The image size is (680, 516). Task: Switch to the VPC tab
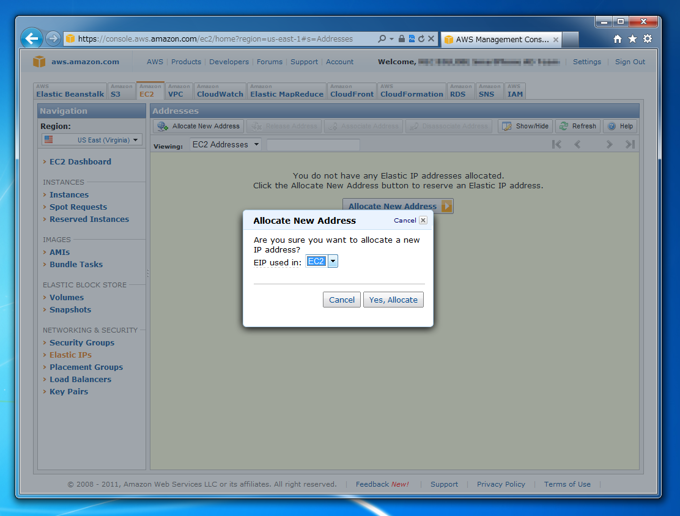click(x=179, y=91)
